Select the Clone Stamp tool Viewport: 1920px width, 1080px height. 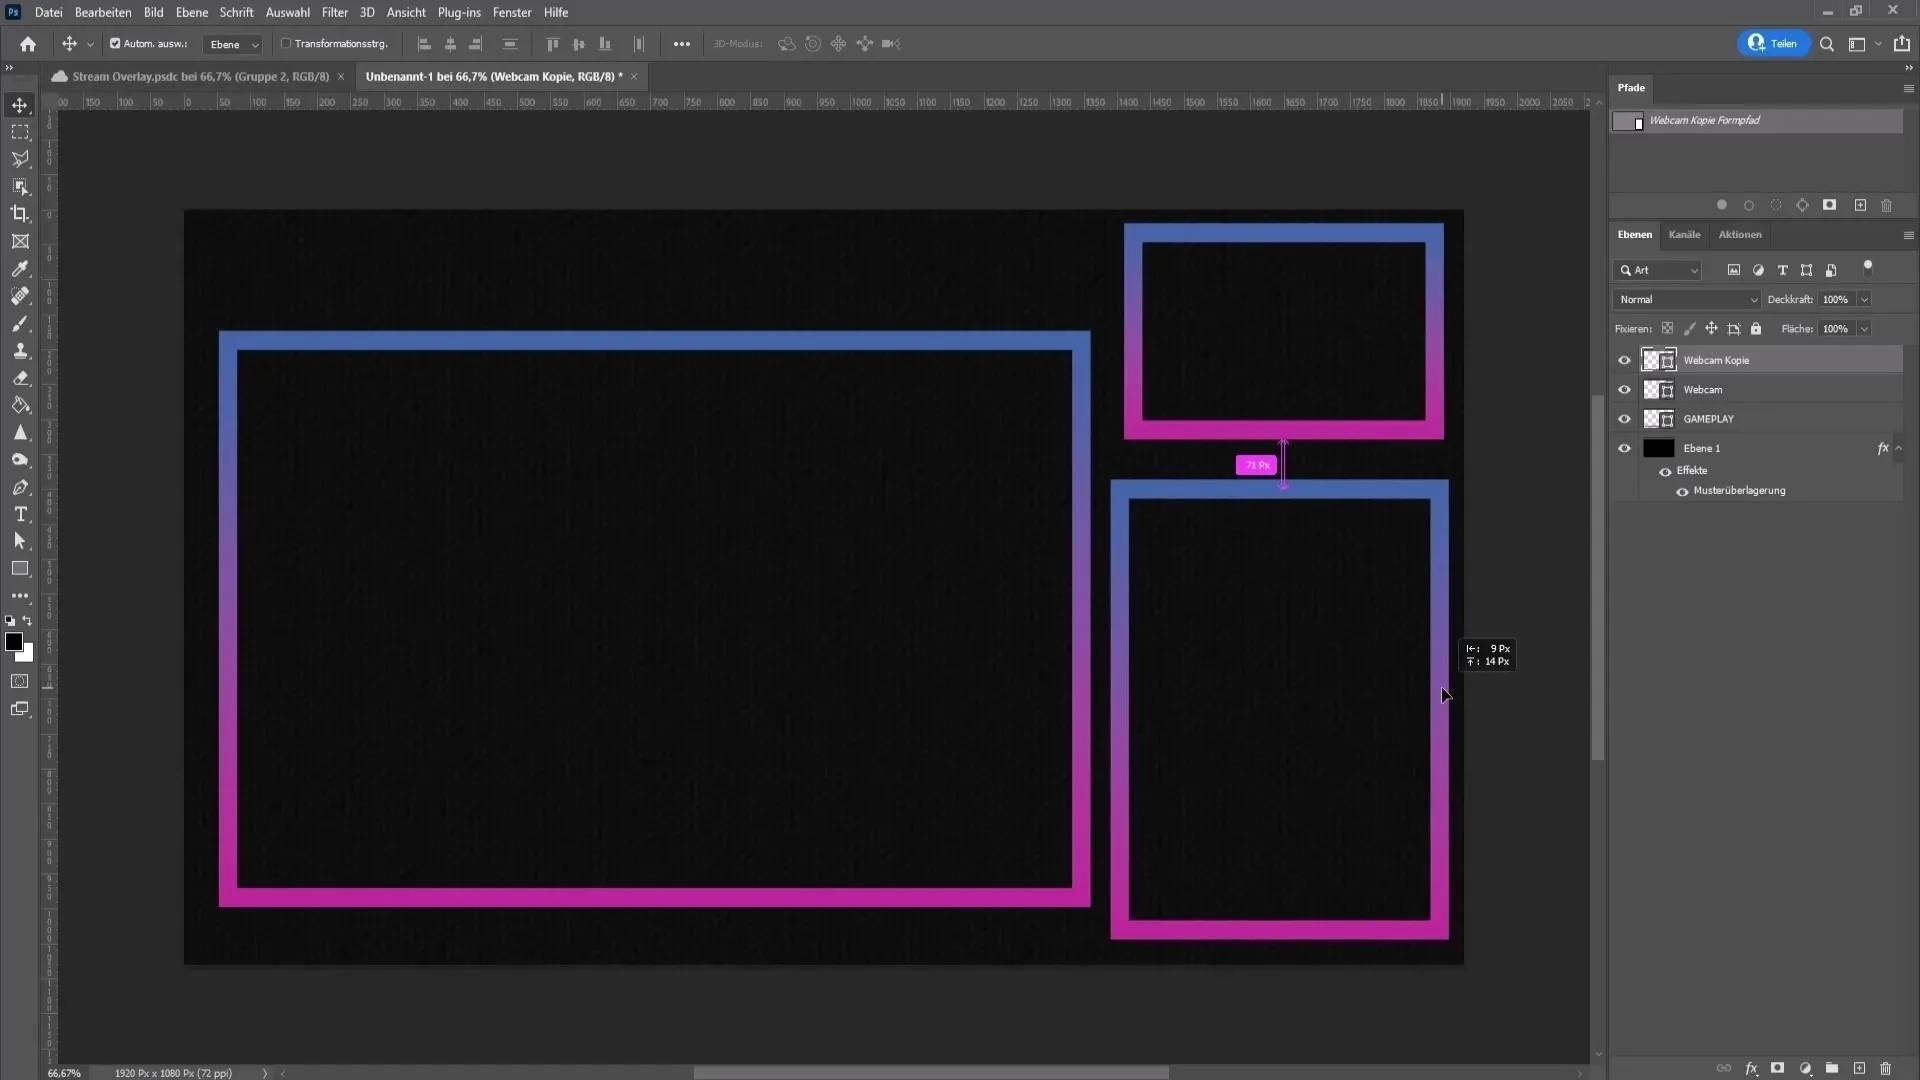(x=20, y=351)
